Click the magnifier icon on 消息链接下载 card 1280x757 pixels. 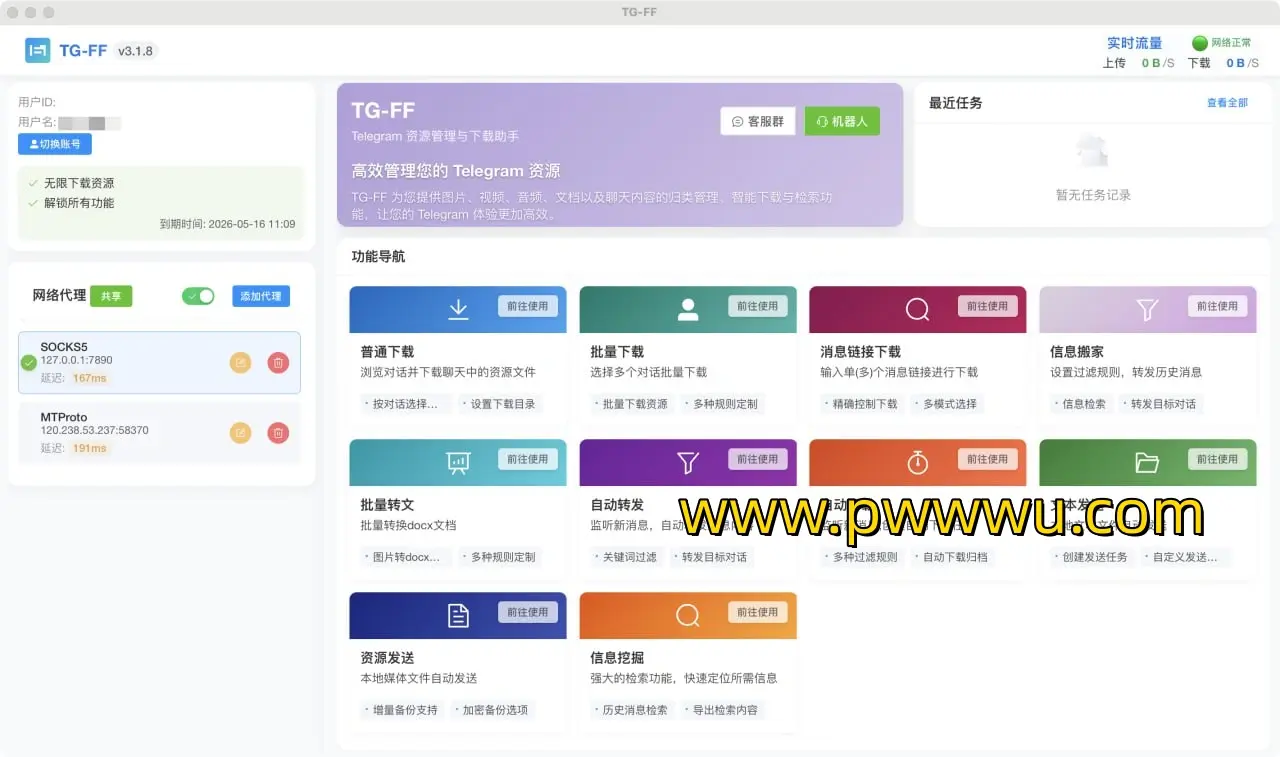(x=917, y=310)
